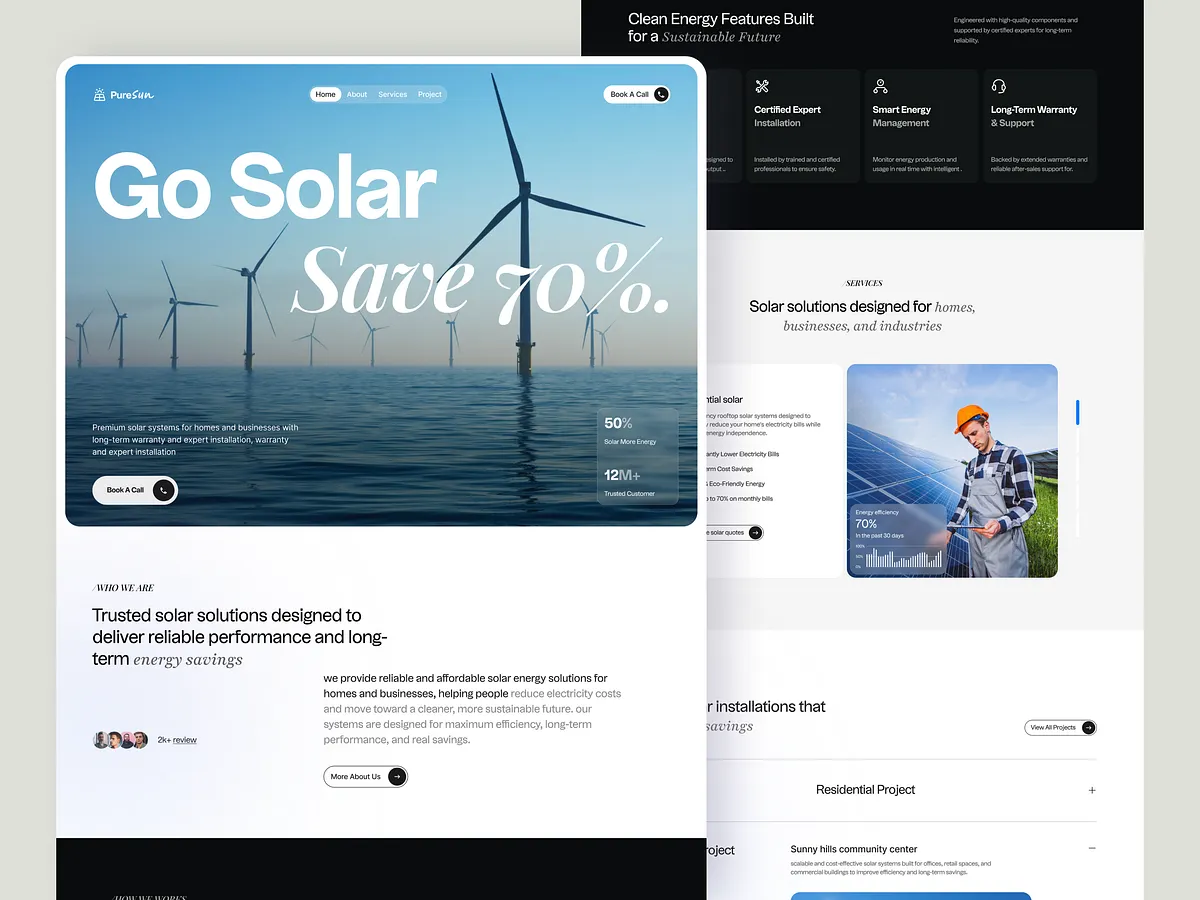Open the About nav item

pos(357,94)
